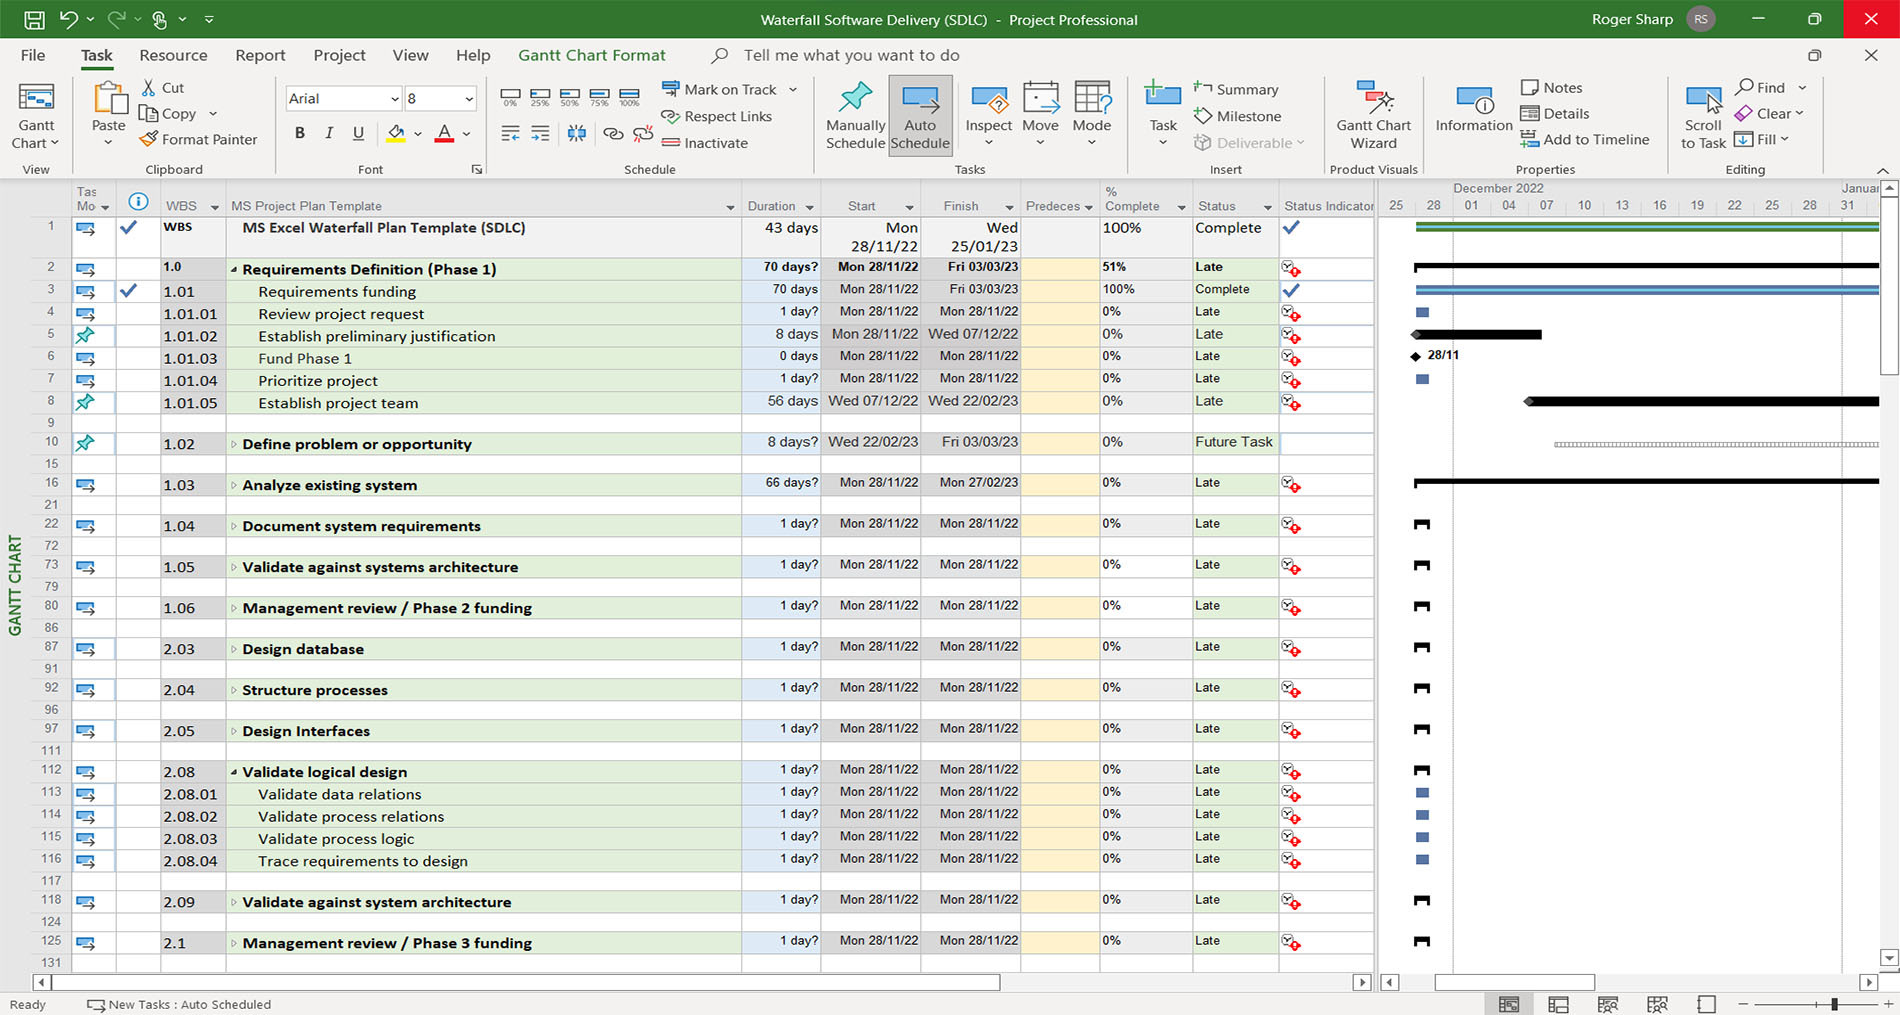Click the background fill color swatch
Image resolution: width=1900 pixels, height=1015 pixels.
tap(396, 134)
